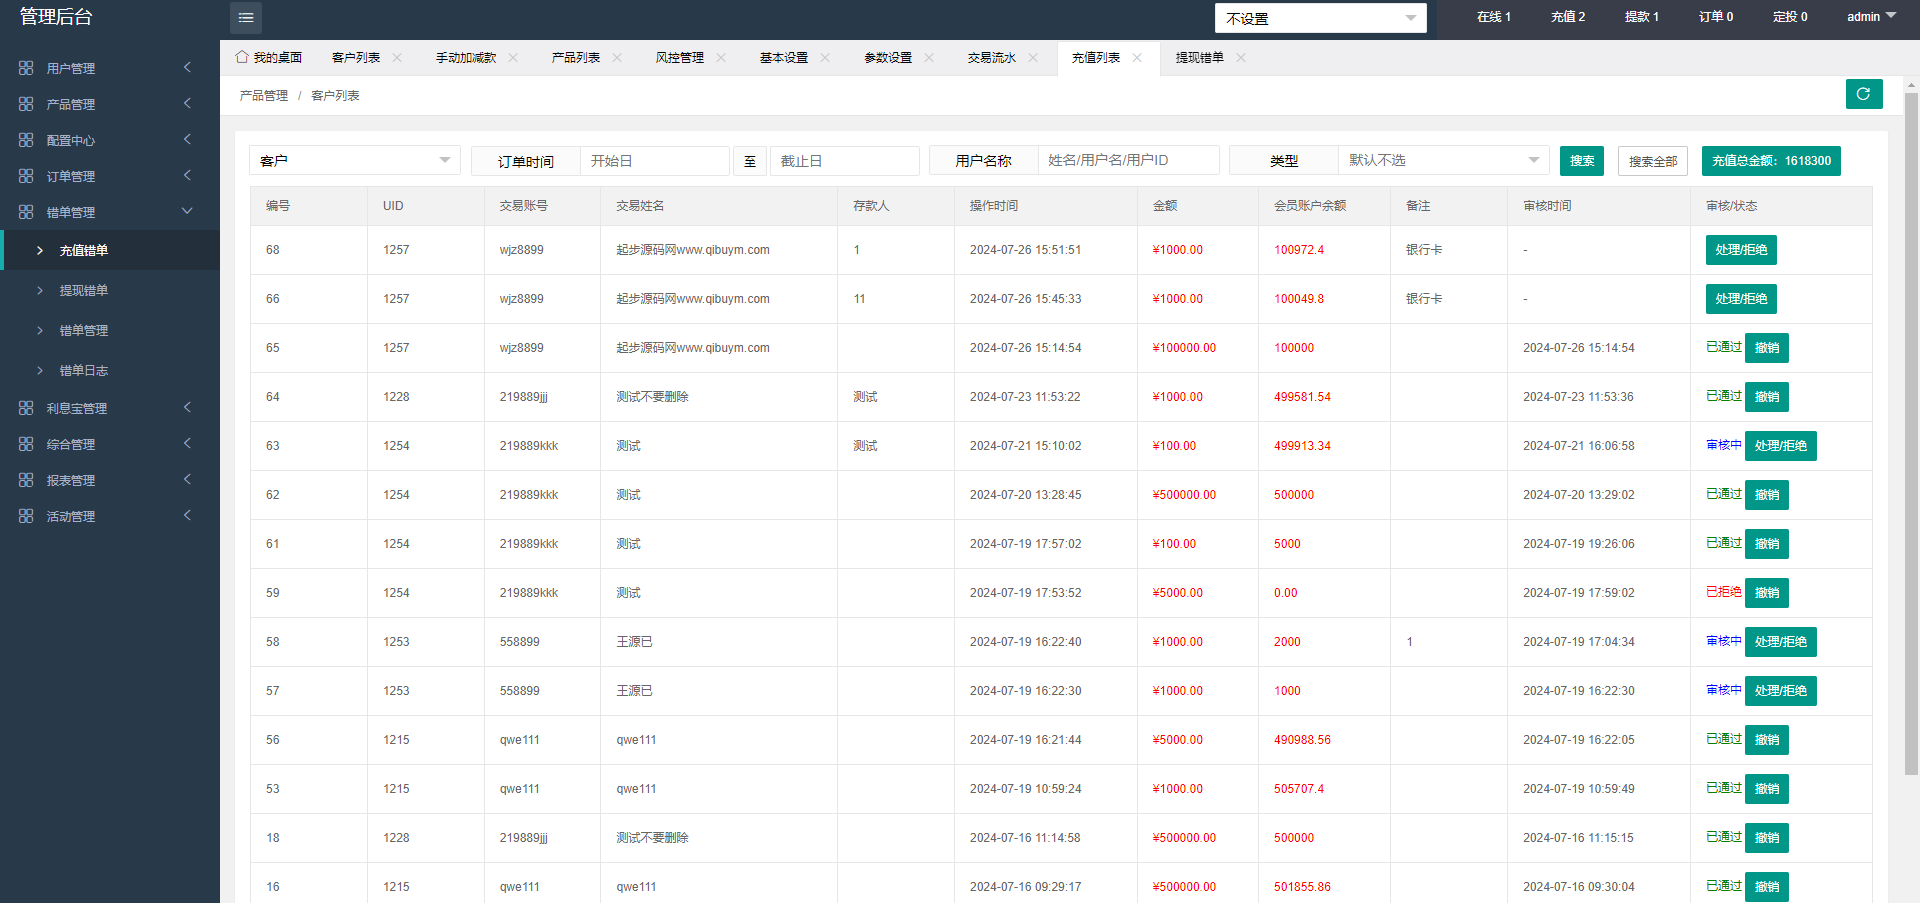1920x903 pixels.
Task: Expand the 产品管理 sidebar menu
Action: (187, 104)
